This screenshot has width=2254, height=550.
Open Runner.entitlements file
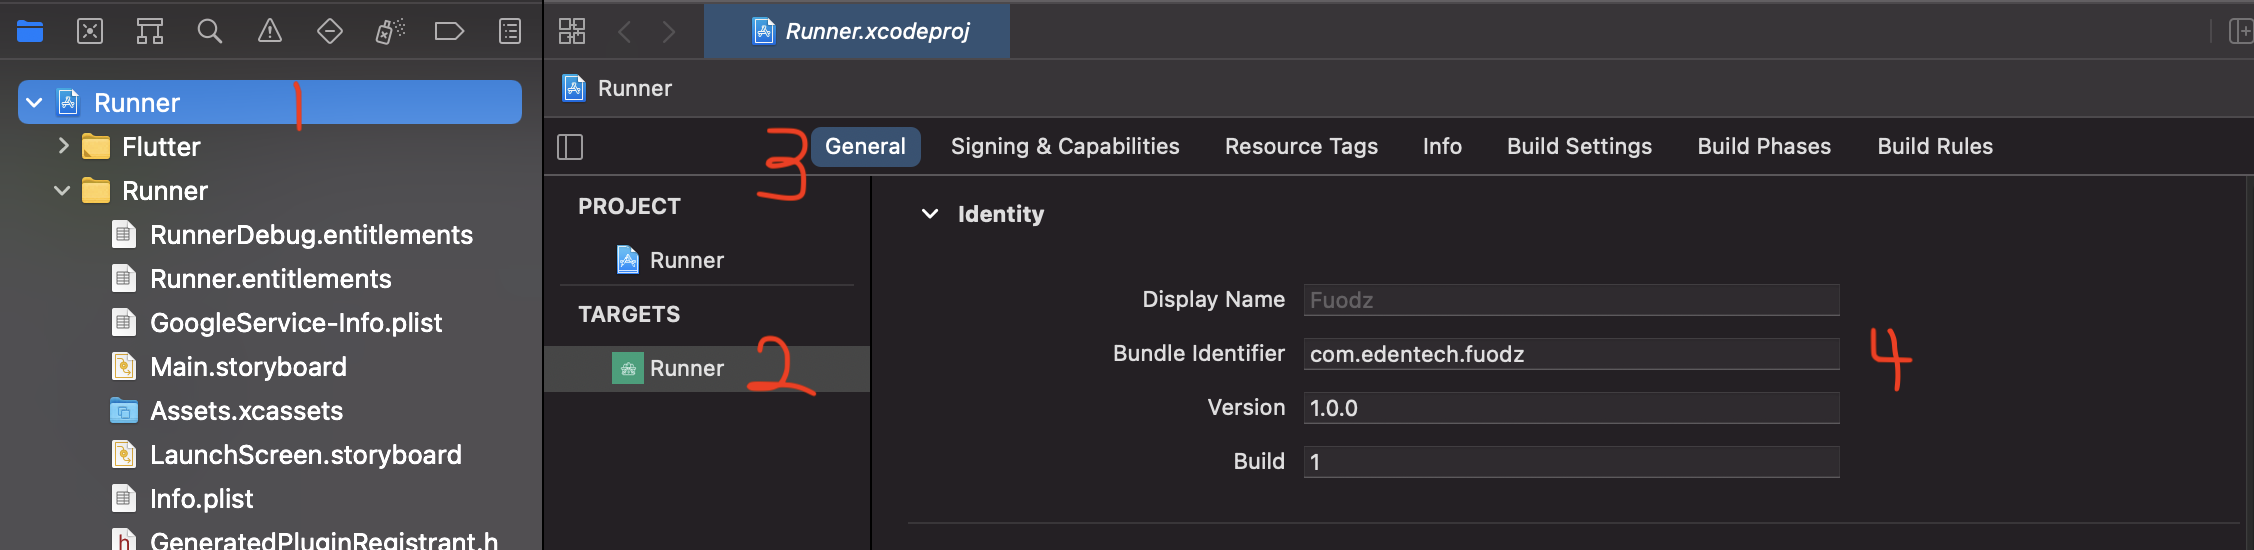tap(270, 278)
